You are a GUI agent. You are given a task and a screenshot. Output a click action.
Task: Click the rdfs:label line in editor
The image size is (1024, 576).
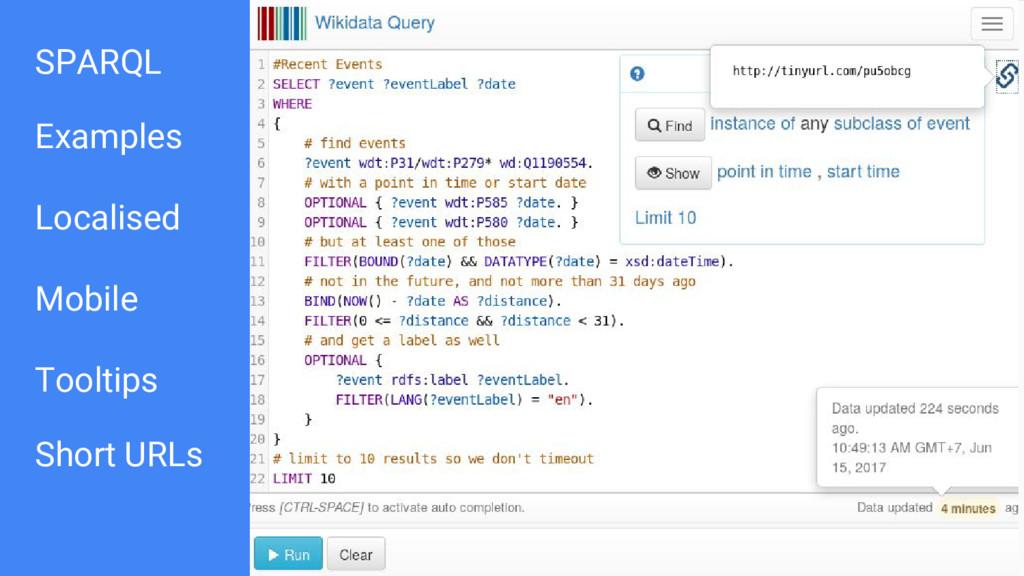(452, 380)
